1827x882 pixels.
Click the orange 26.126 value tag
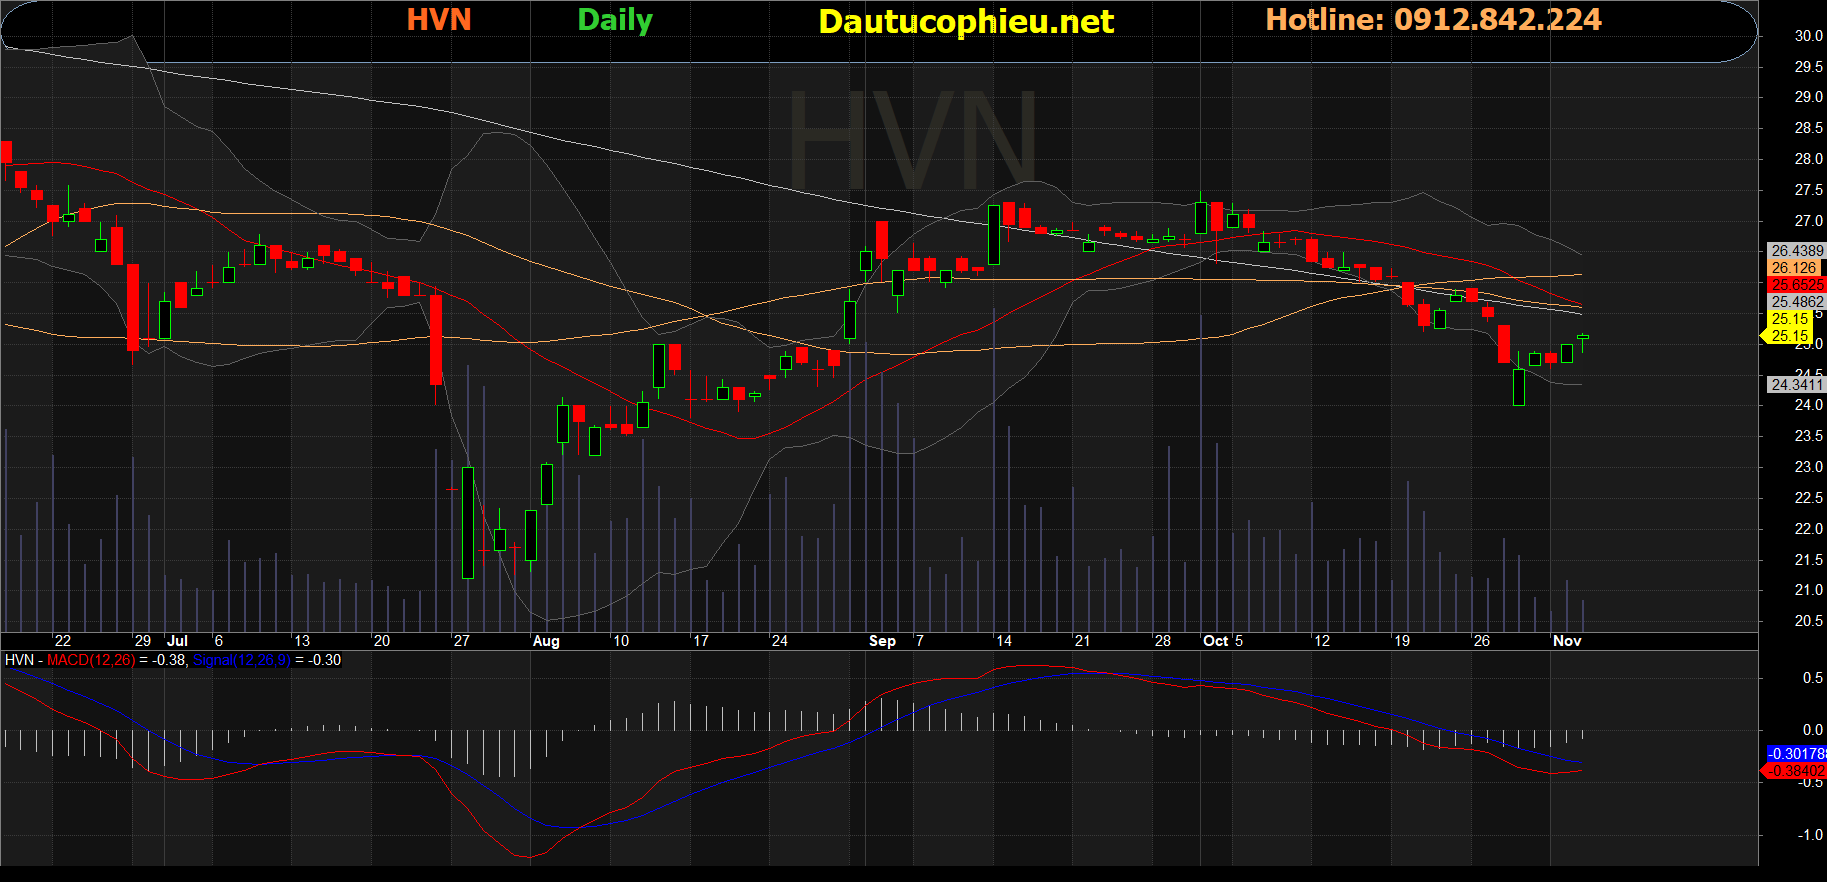click(1794, 268)
